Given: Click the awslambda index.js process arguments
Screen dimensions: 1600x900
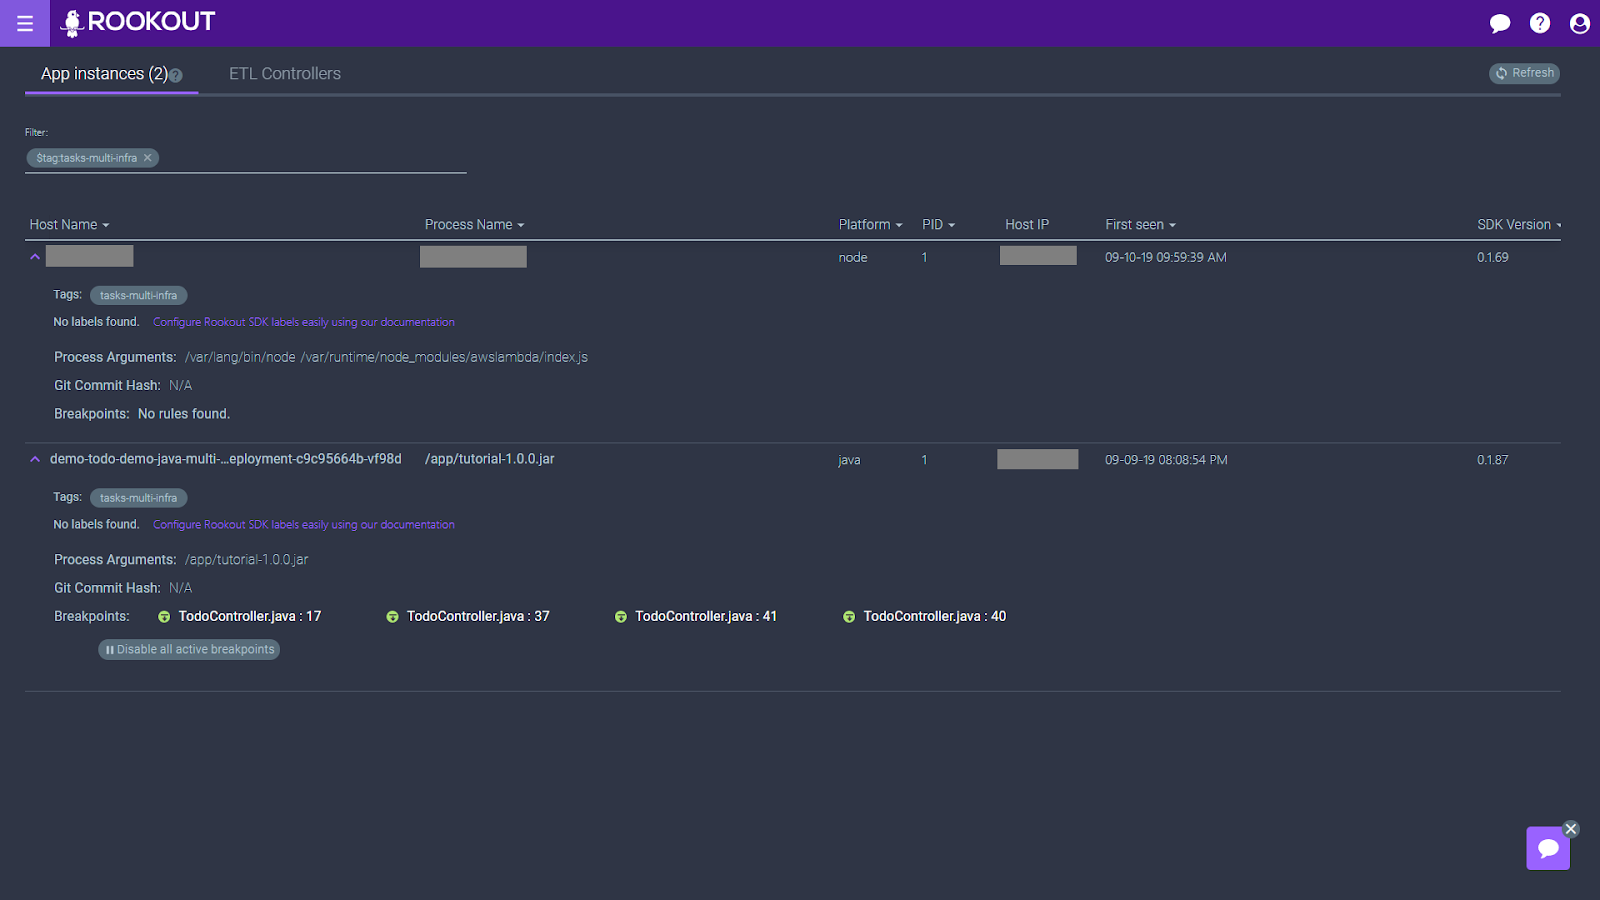Looking at the screenshot, I should click(x=386, y=357).
